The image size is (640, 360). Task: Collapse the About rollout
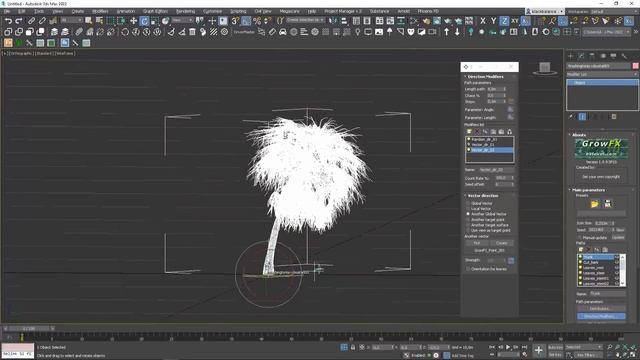point(579,135)
